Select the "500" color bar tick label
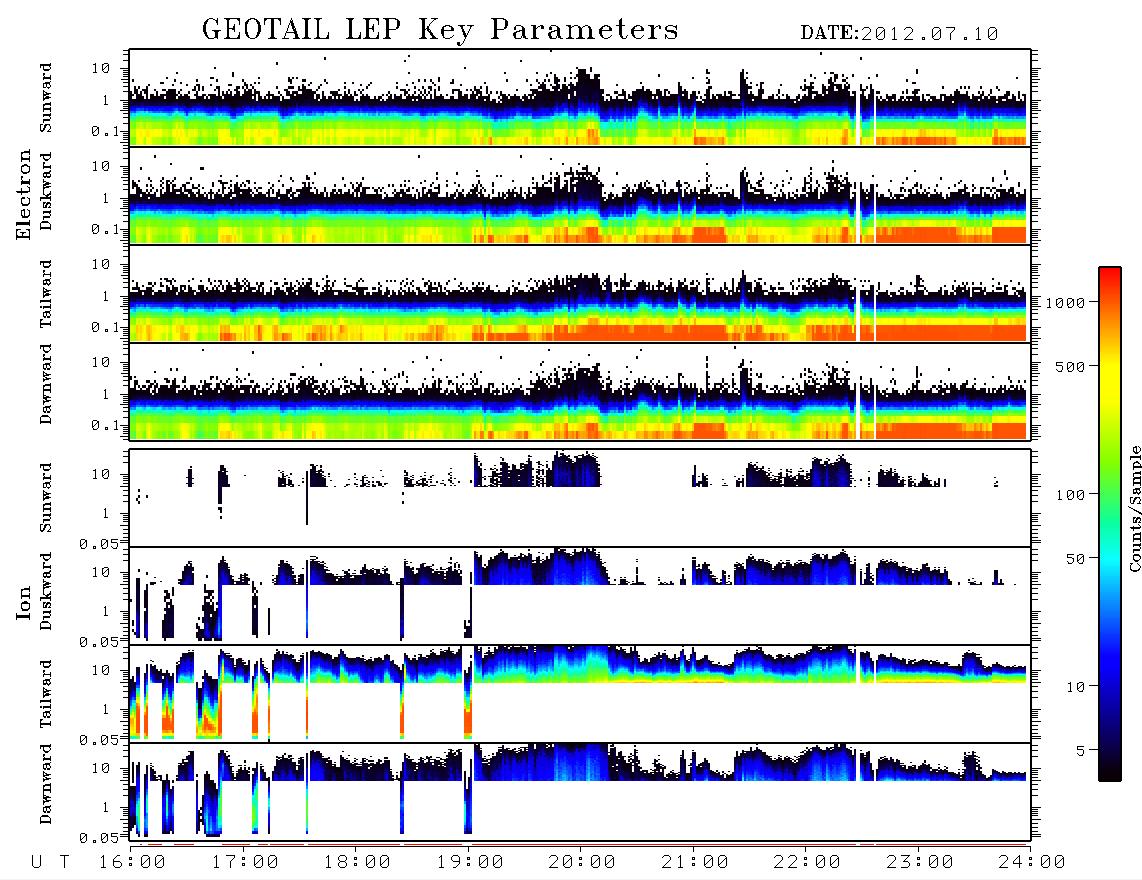Screen dimensions: 1142x880 click(1071, 366)
